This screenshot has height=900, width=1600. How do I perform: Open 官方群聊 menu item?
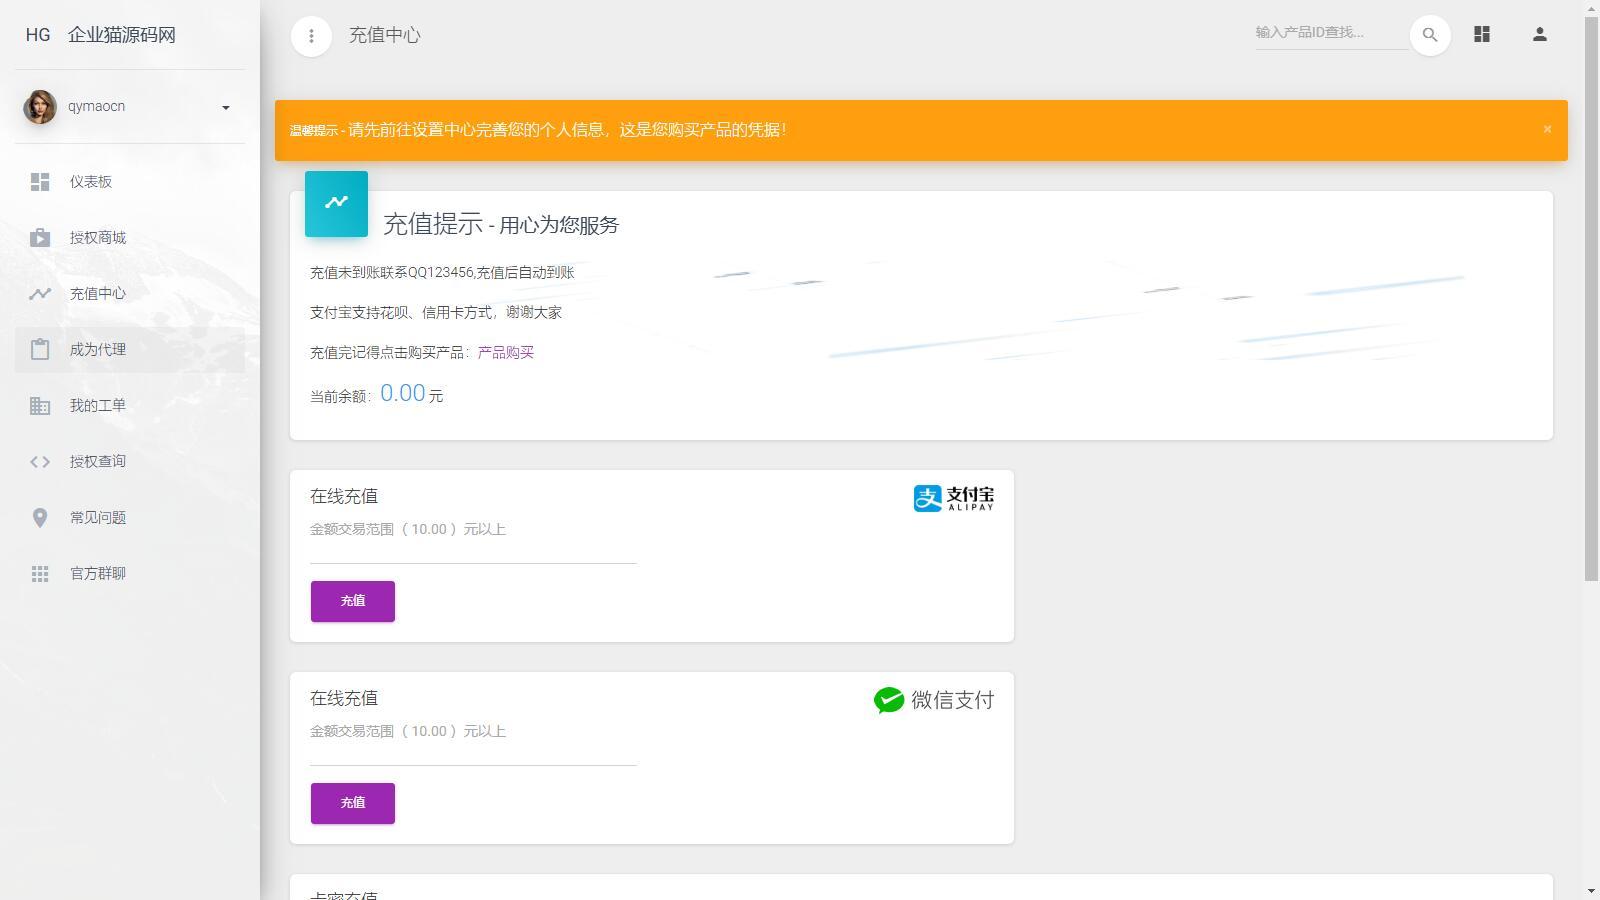click(x=130, y=574)
